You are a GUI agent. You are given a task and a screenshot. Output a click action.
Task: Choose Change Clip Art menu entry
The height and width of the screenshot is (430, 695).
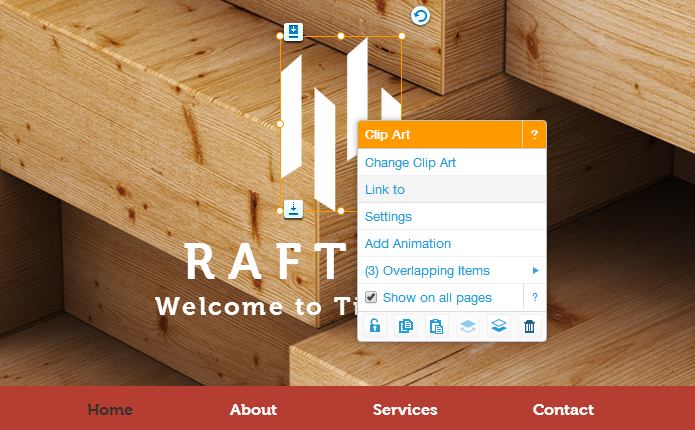[x=452, y=163]
